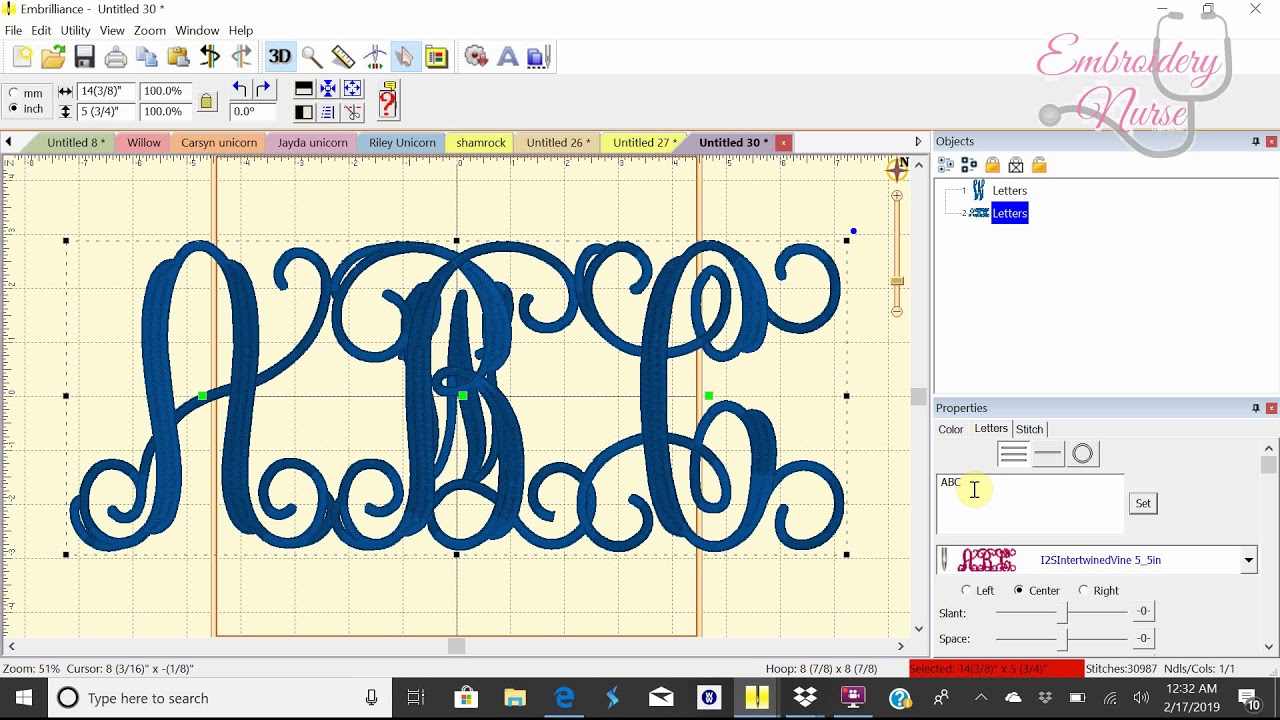Reset Space with its -0- button

[1142, 638]
